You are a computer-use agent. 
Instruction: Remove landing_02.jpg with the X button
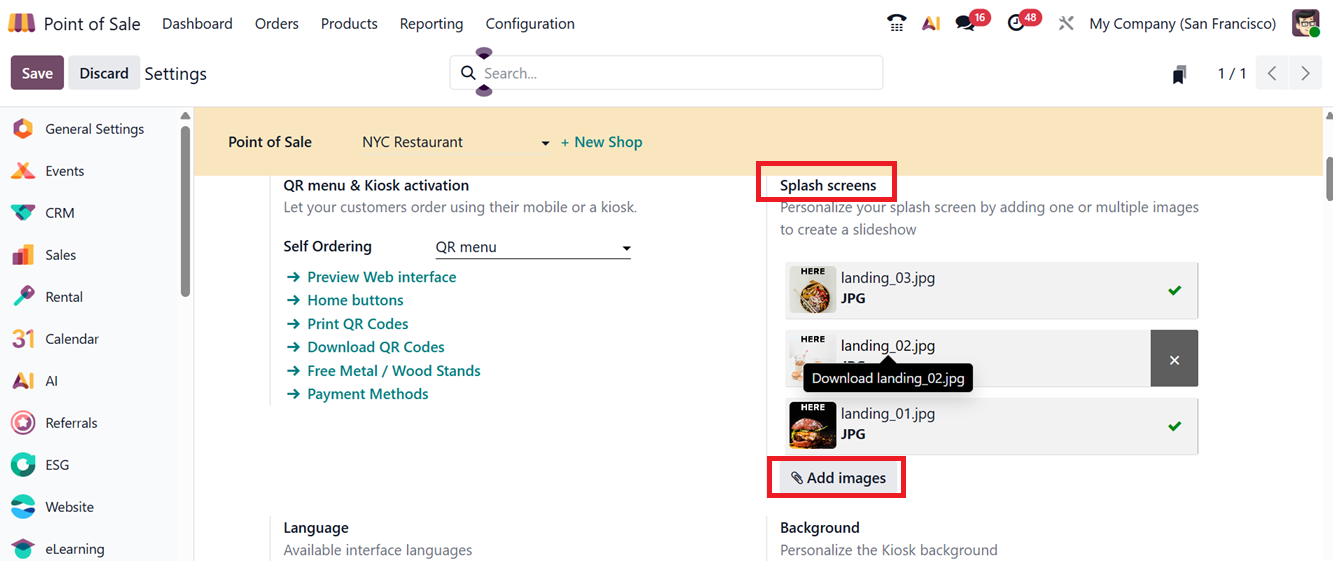pyautogui.click(x=1174, y=359)
